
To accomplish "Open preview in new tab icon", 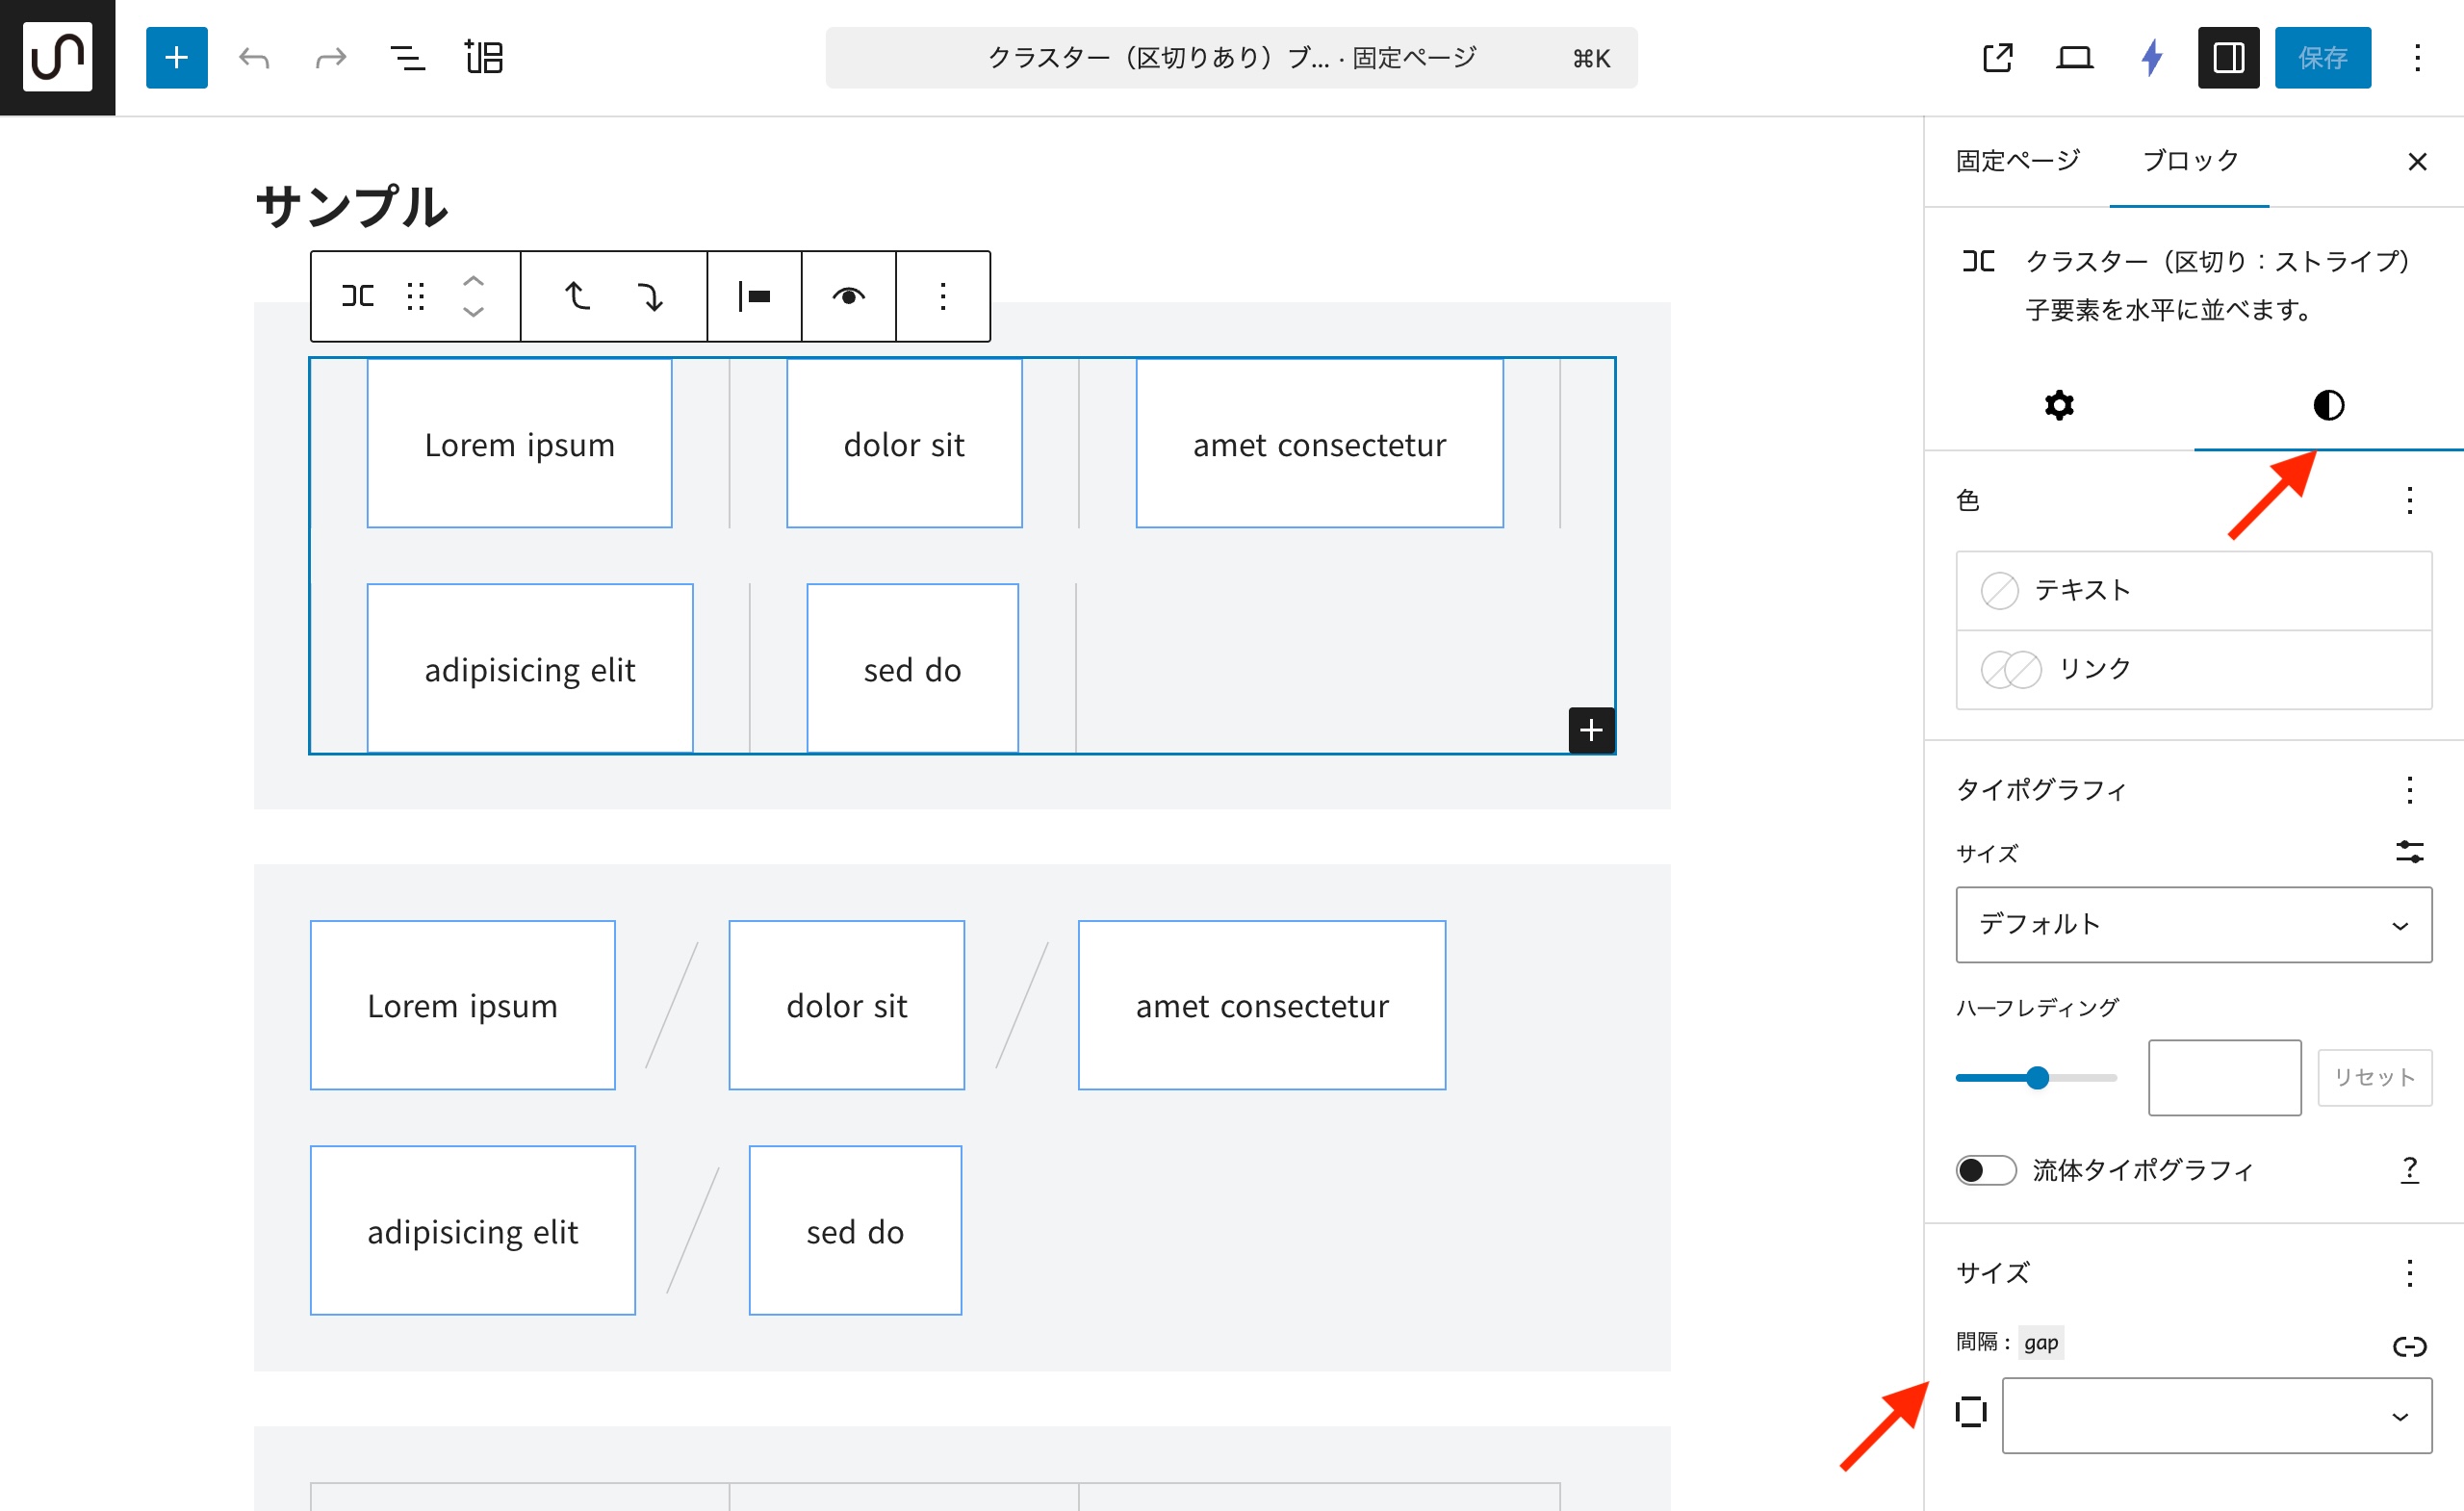I will 1997,58.
